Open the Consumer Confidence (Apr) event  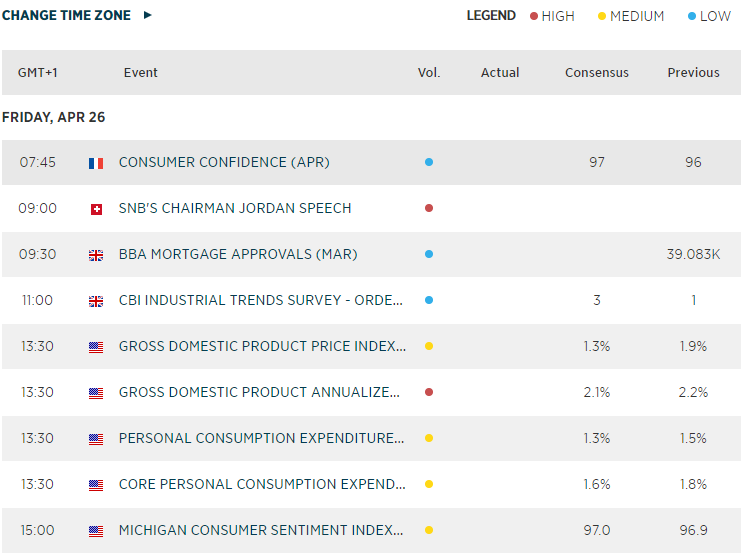(x=224, y=162)
